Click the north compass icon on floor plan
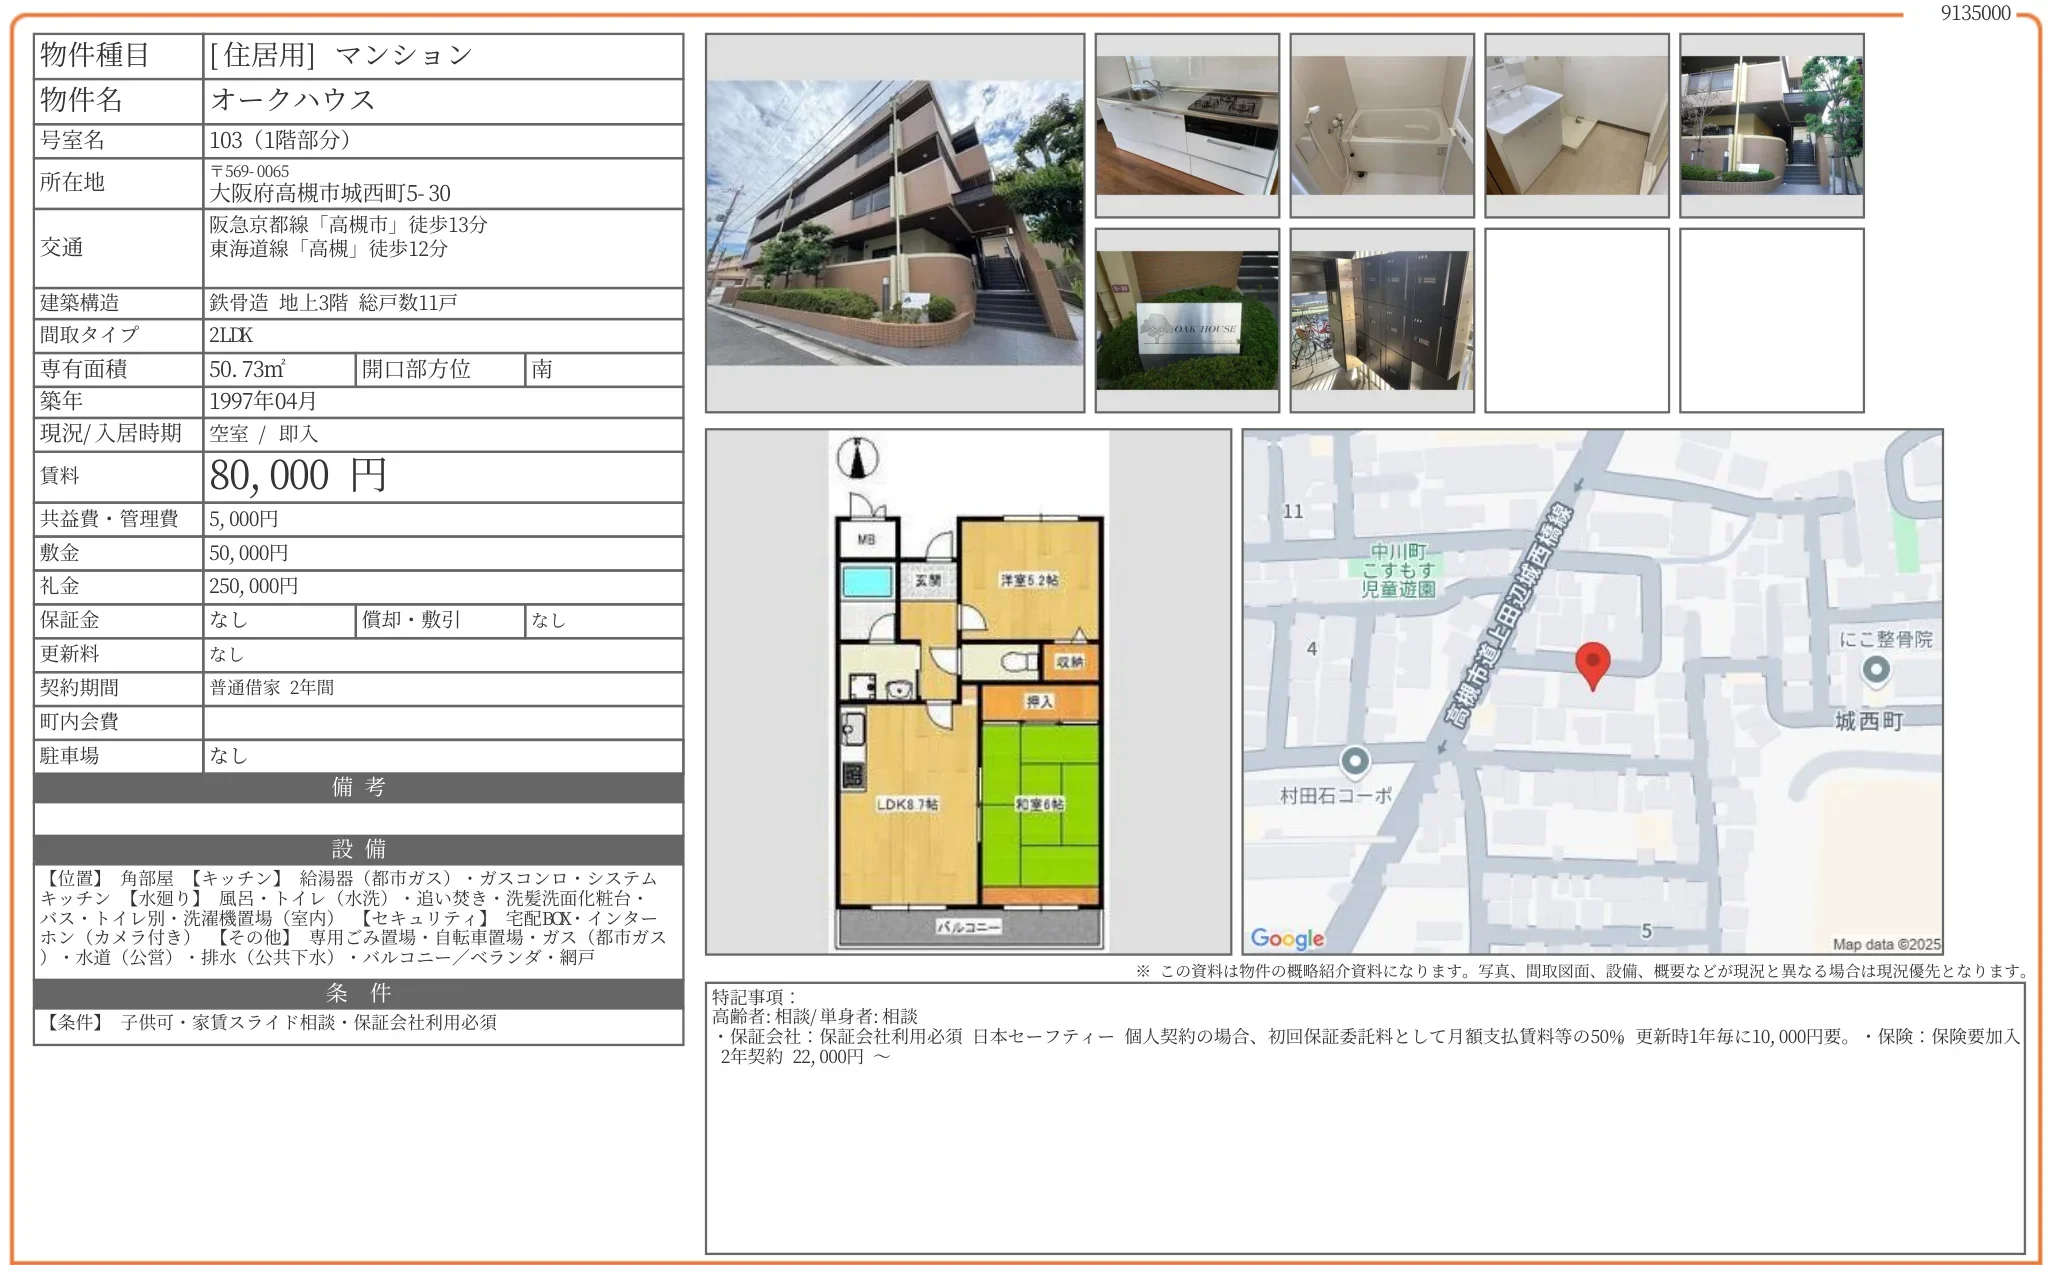 click(x=857, y=459)
